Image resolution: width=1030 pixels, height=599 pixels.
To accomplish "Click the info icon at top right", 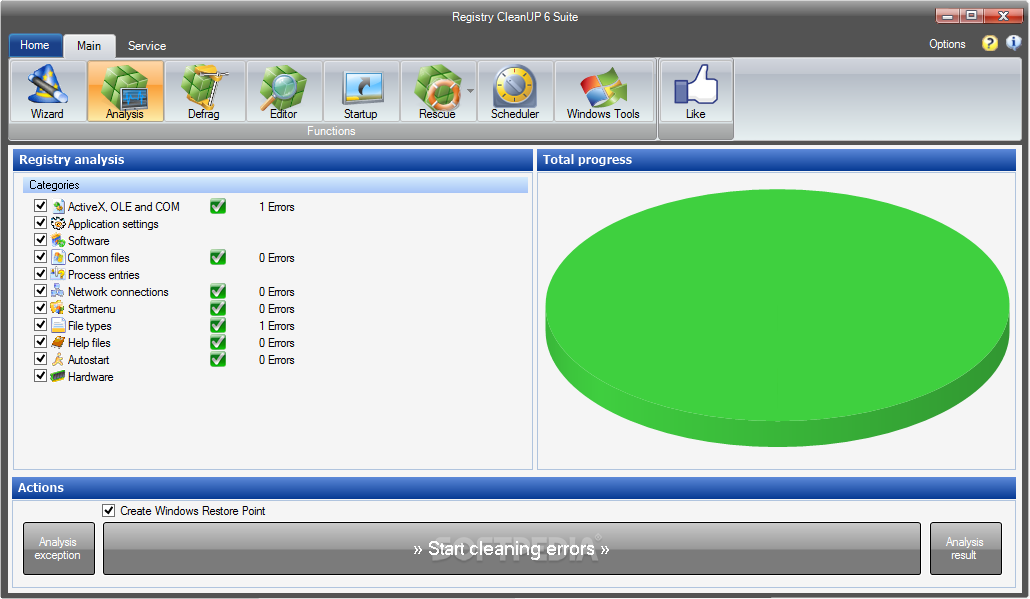I will point(1014,43).
